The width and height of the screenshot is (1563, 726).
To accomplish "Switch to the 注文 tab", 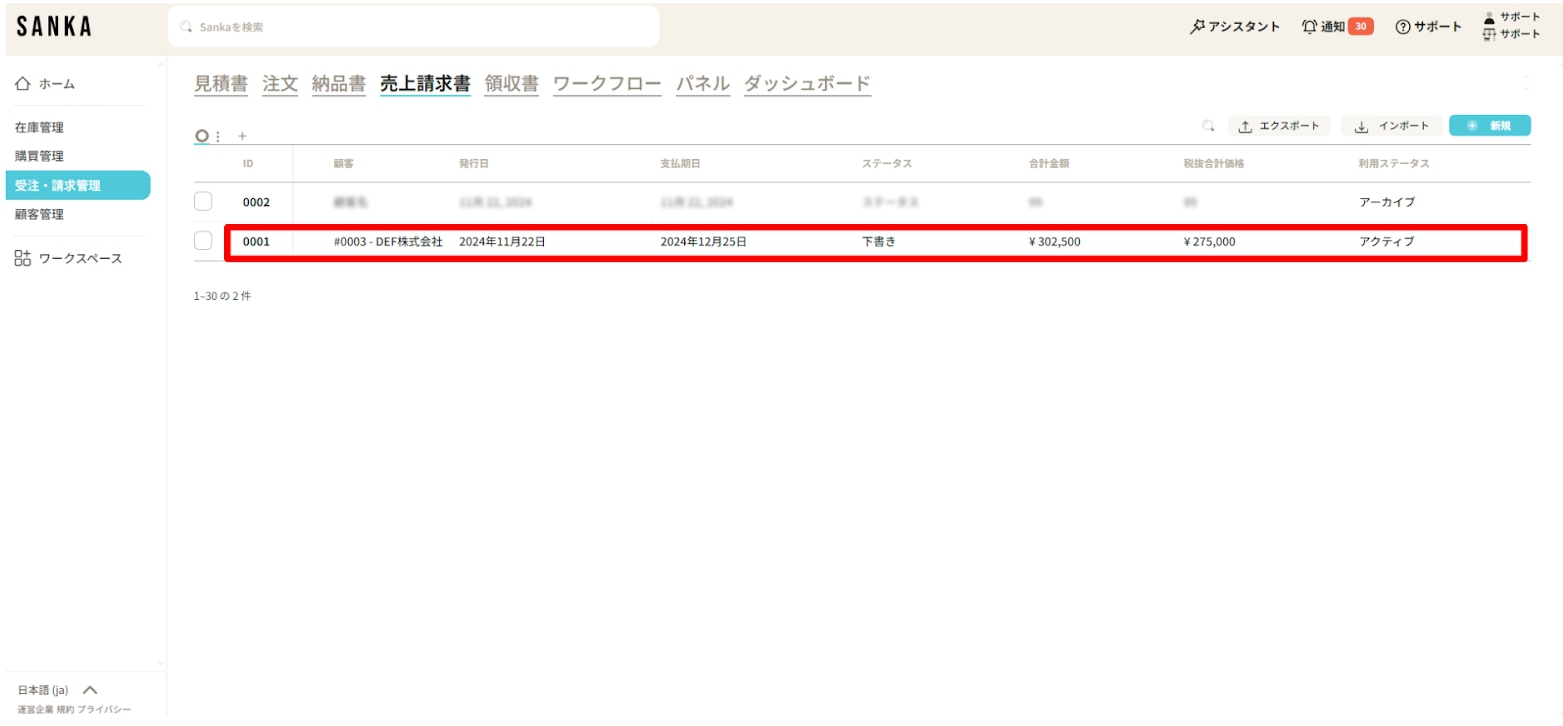I will coord(280,84).
